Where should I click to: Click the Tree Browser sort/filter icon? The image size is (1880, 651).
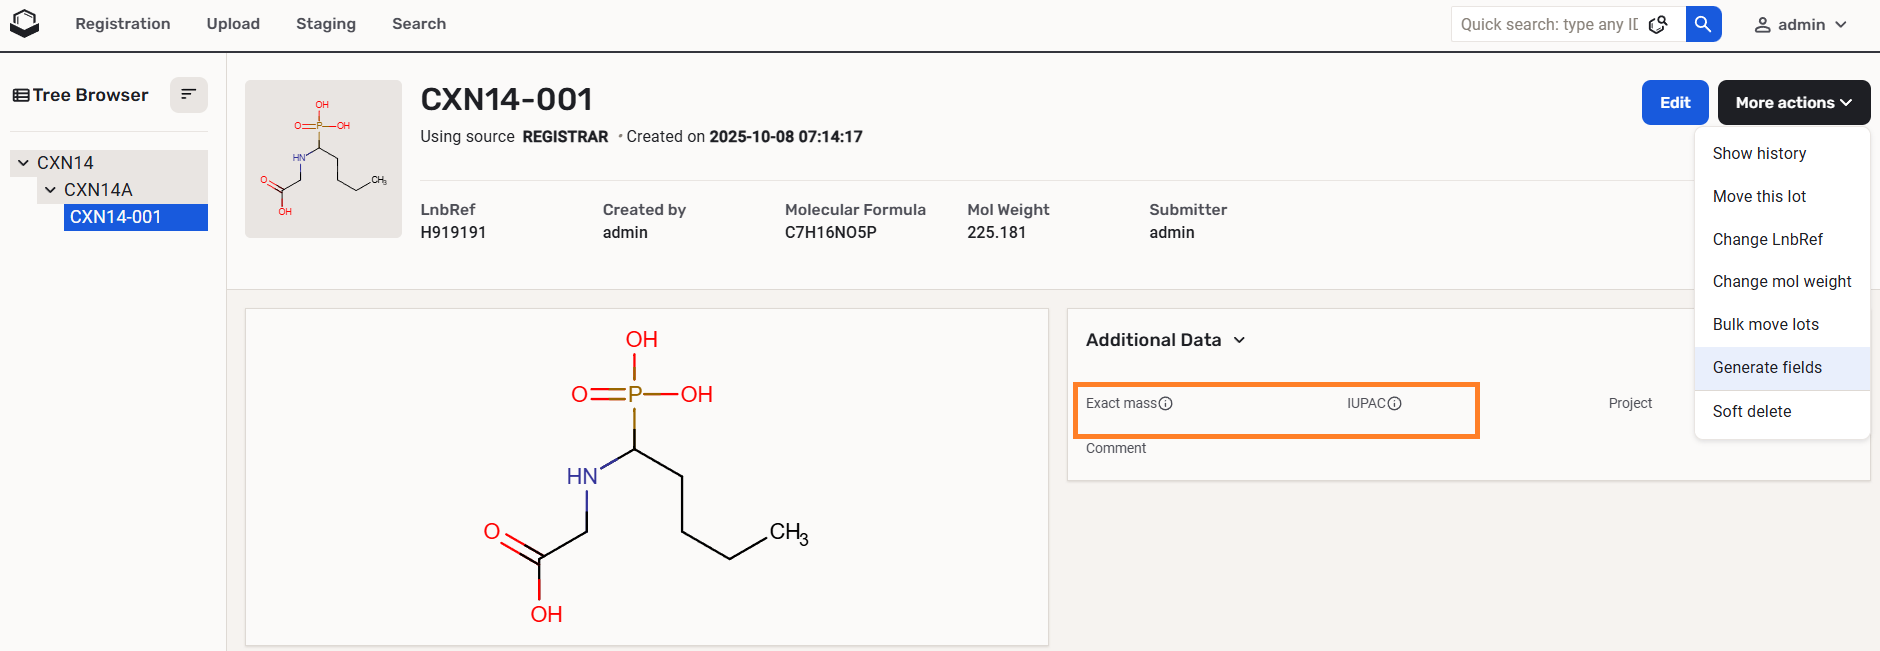pyautogui.click(x=188, y=95)
